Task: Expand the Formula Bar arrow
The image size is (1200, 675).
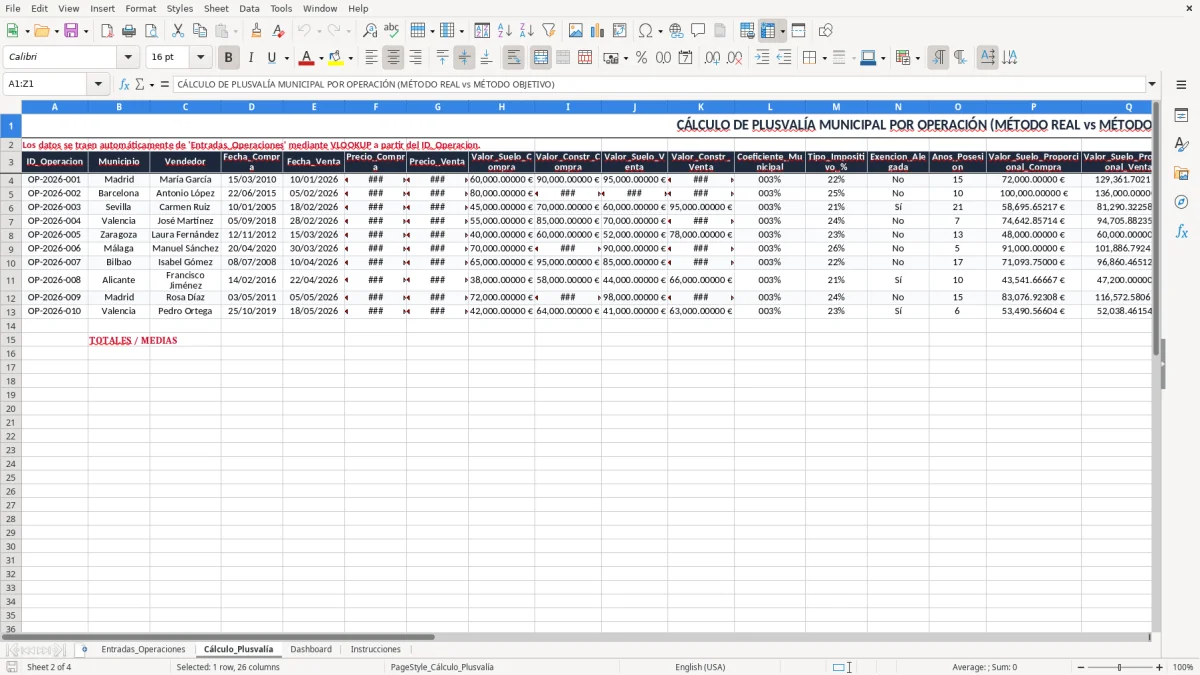Action: (1152, 85)
